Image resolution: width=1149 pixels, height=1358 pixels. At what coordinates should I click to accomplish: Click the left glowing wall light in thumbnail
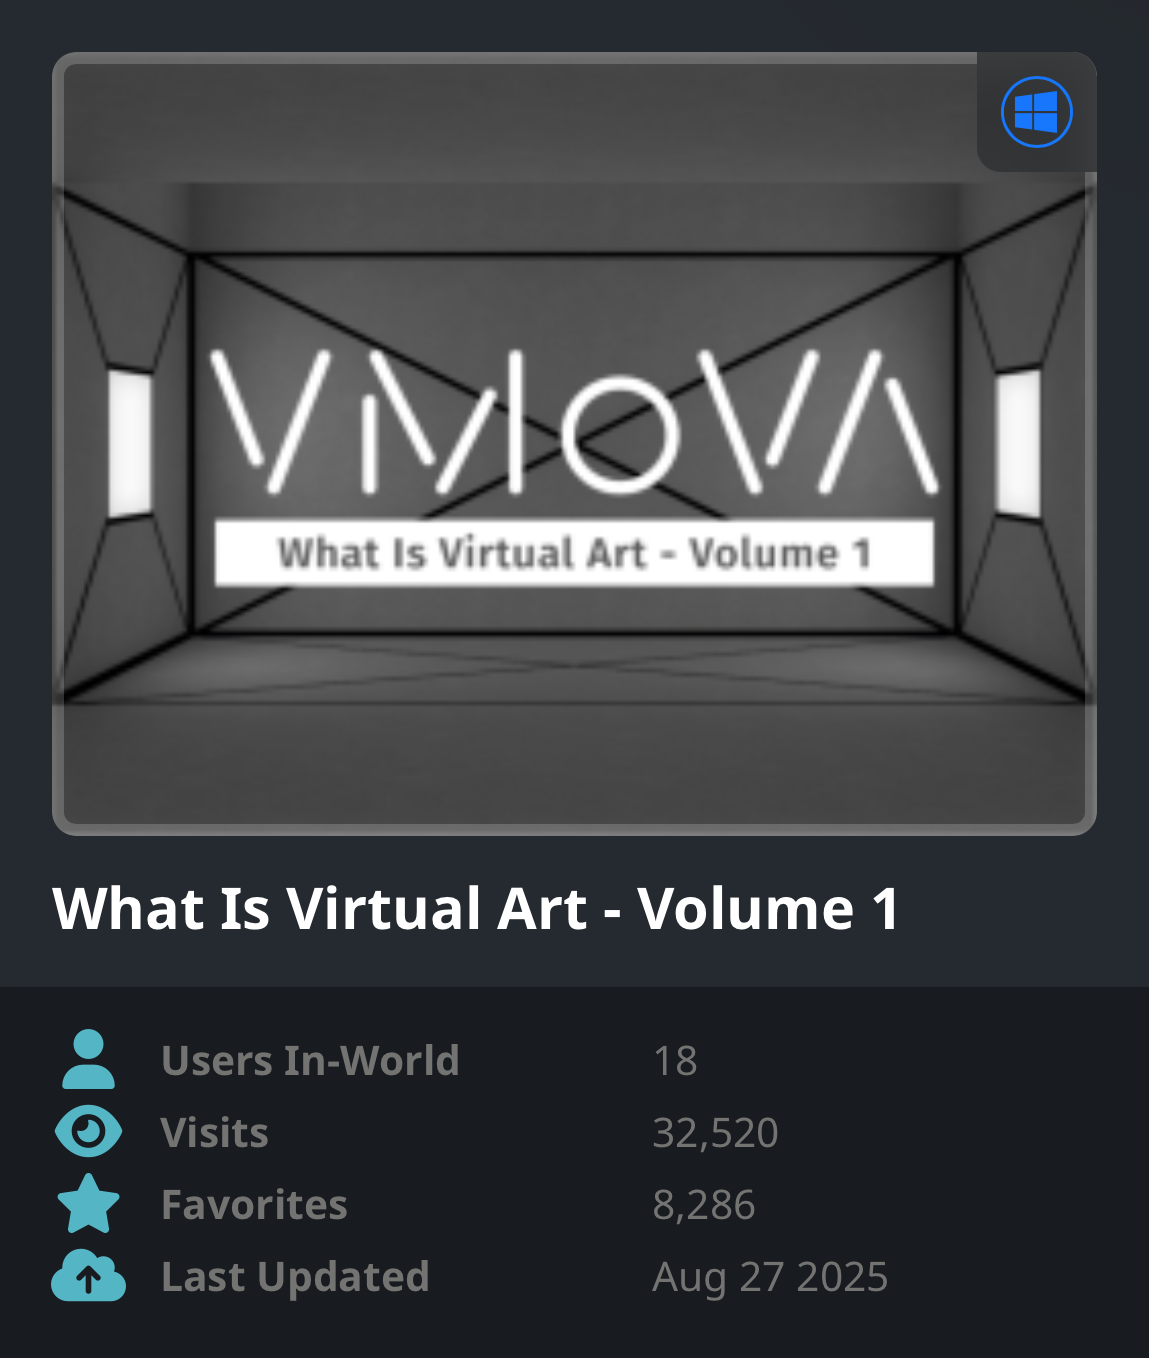pos(130,444)
